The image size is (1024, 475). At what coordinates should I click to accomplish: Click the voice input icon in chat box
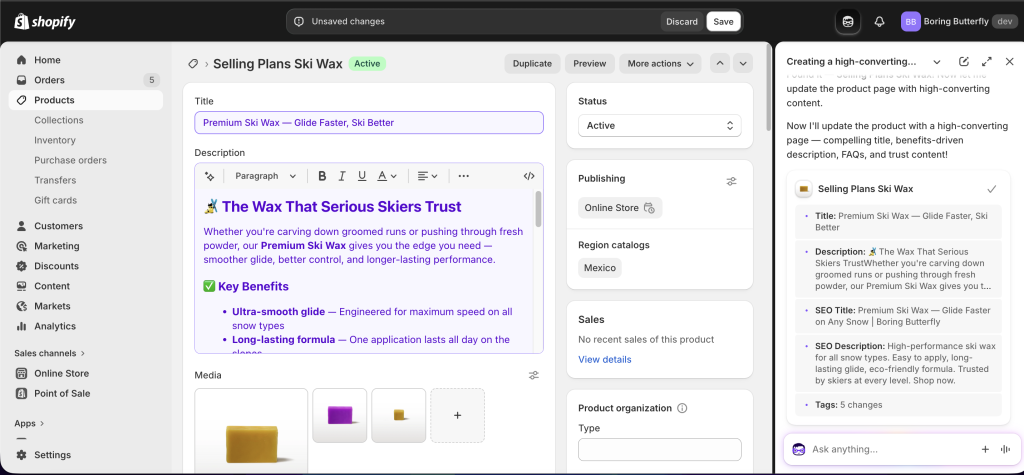pos(1003,450)
